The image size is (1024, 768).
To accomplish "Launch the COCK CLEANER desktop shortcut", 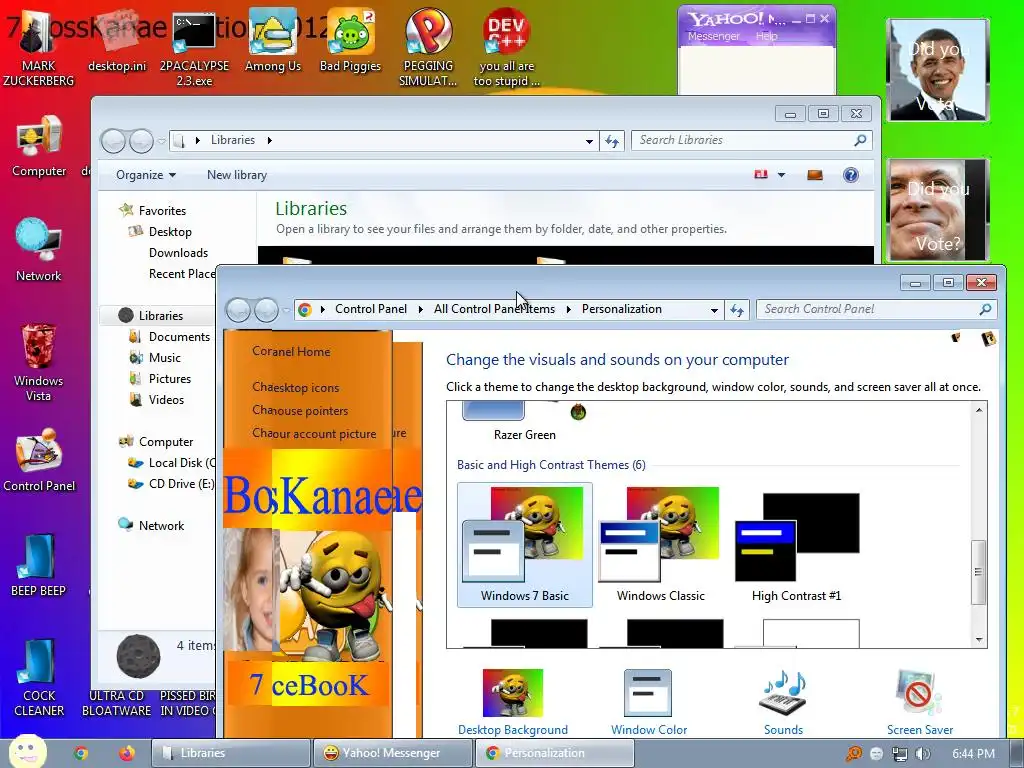I will (39, 678).
